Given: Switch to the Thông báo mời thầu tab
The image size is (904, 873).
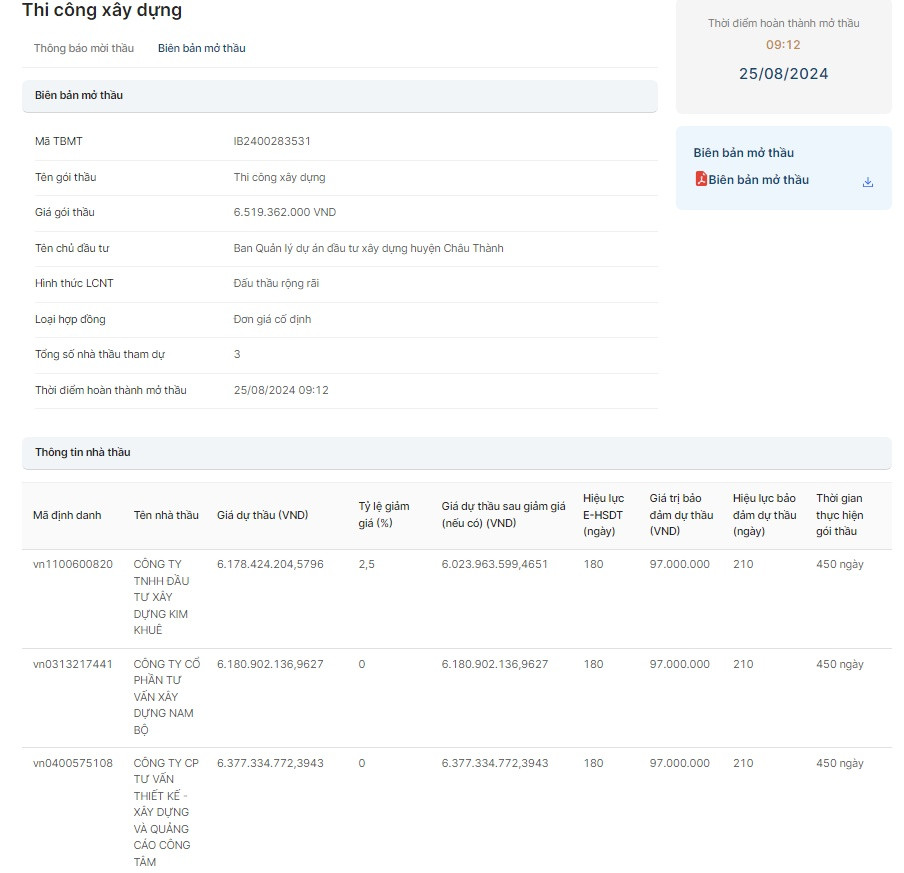Looking at the screenshot, I should pos(83,48).
